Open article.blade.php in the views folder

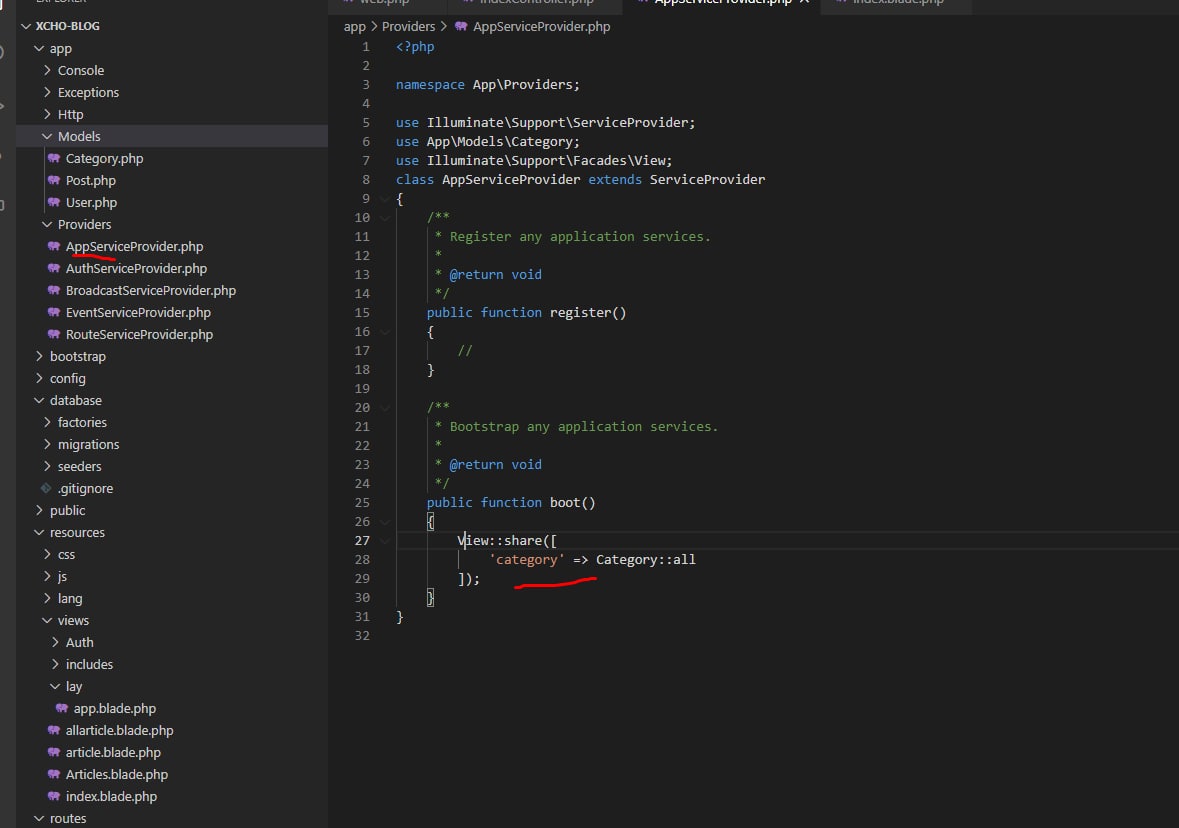[113, 753]
